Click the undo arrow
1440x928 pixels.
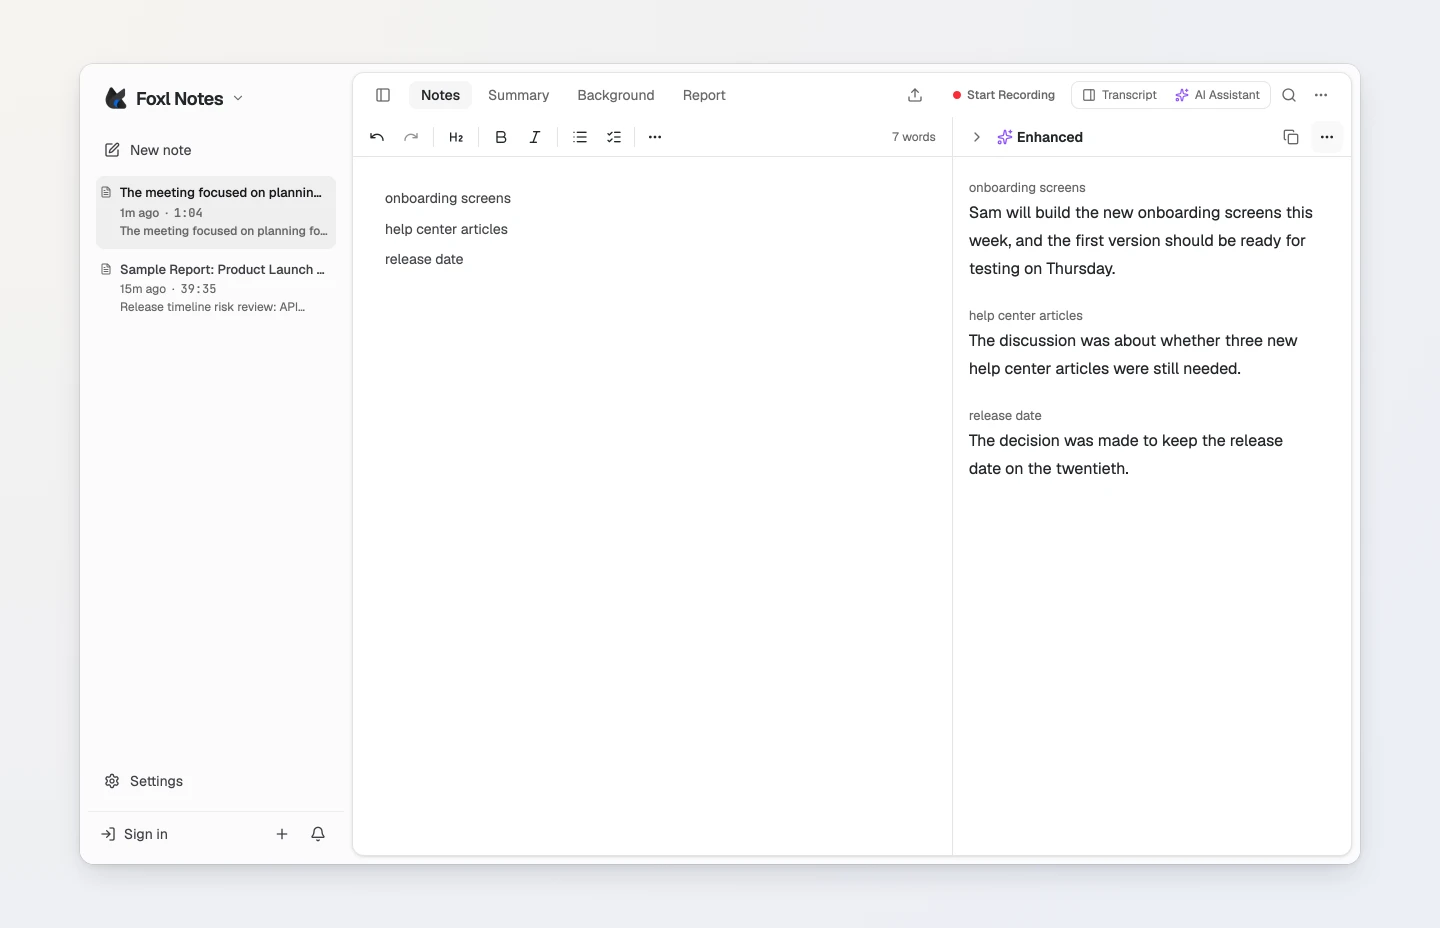pos(377,137)
